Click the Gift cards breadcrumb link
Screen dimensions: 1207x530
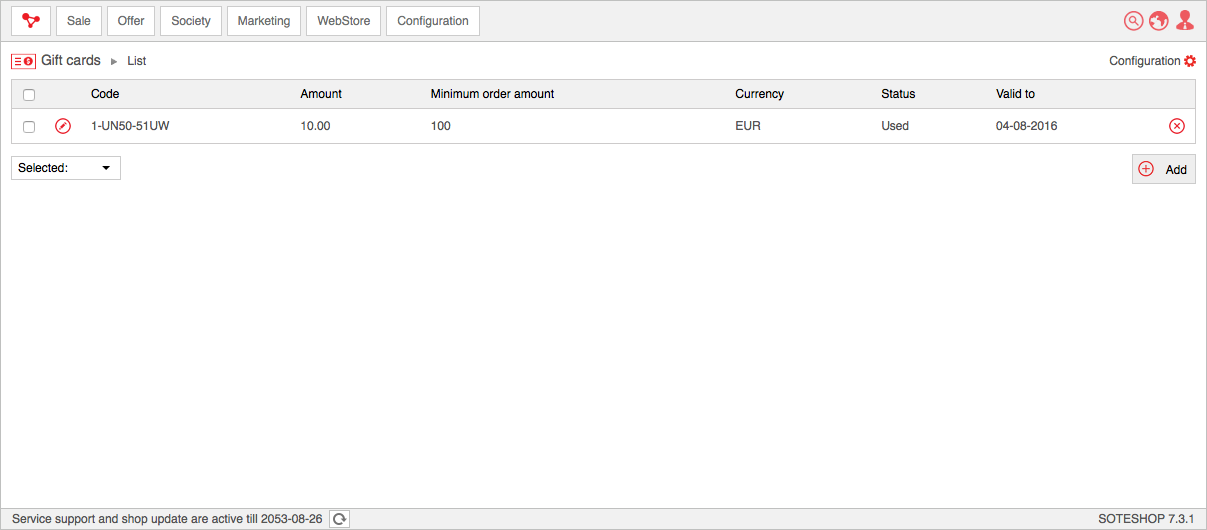pyautogui.click(x=71, y=61)
